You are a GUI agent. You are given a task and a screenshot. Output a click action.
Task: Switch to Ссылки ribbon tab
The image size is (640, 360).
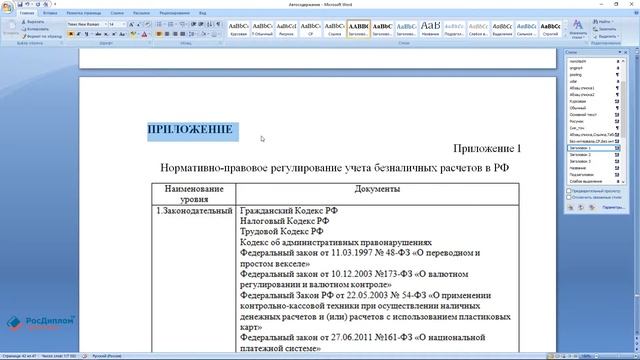click(x=117, y=13)
